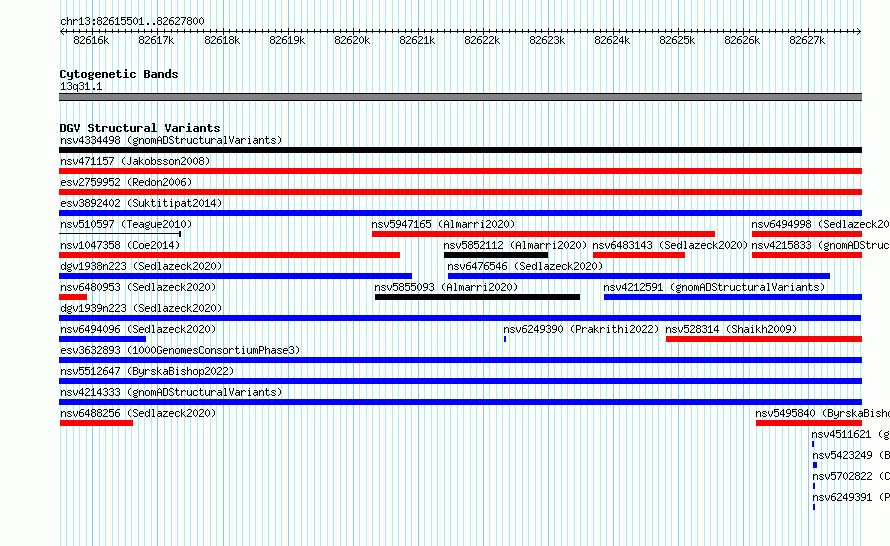The width and height of the screenshot is (890, 546).
Task: Select the nsv4511621 variant label
Action: coord(850,434)
